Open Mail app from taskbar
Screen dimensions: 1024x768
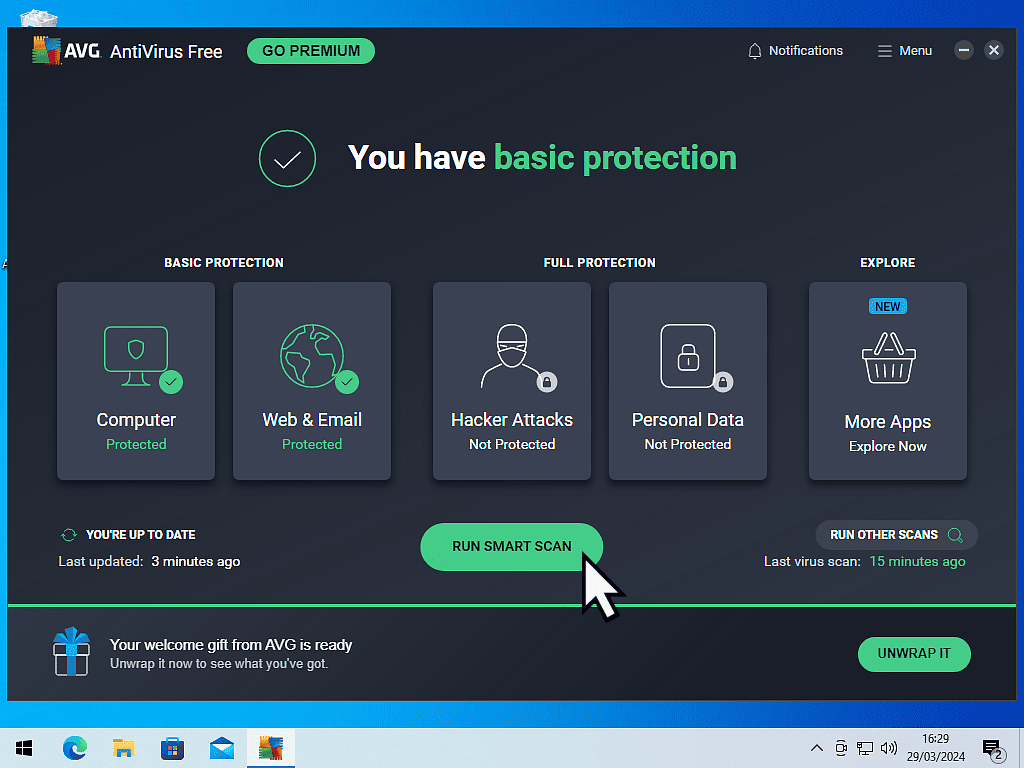pyautogui.click(x=222, y=748)
